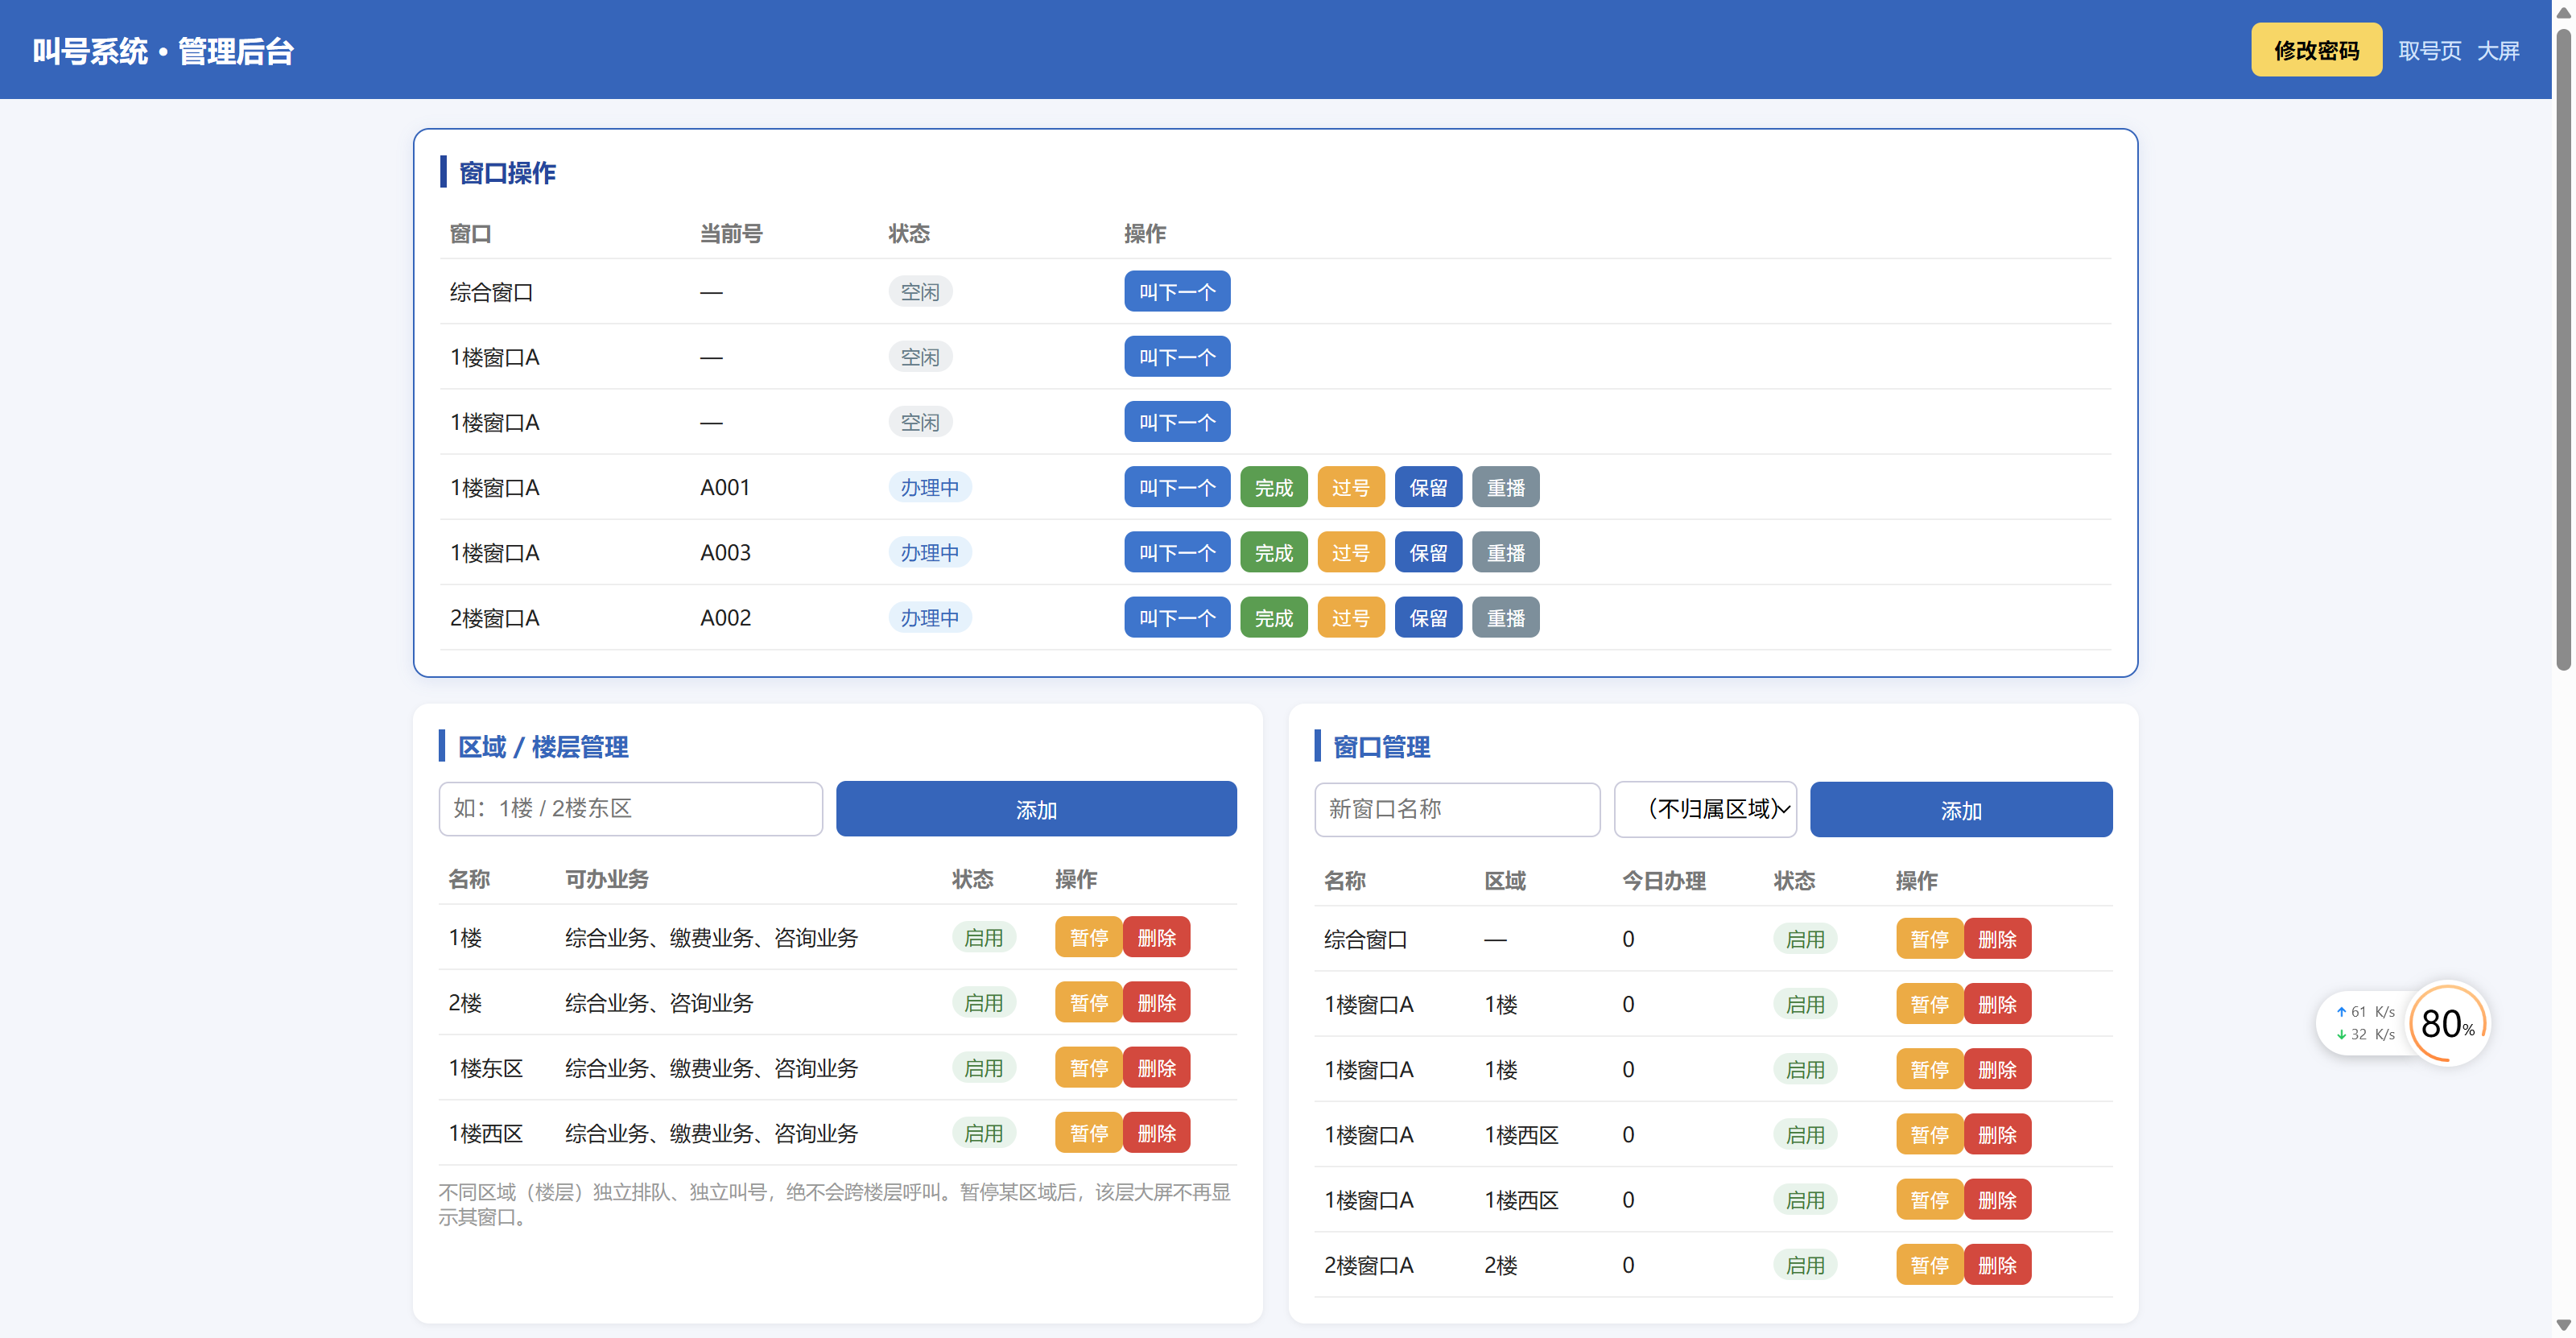Click the 启用 badge for 综合窗口 in 窗口管理

click(1805, 939)
